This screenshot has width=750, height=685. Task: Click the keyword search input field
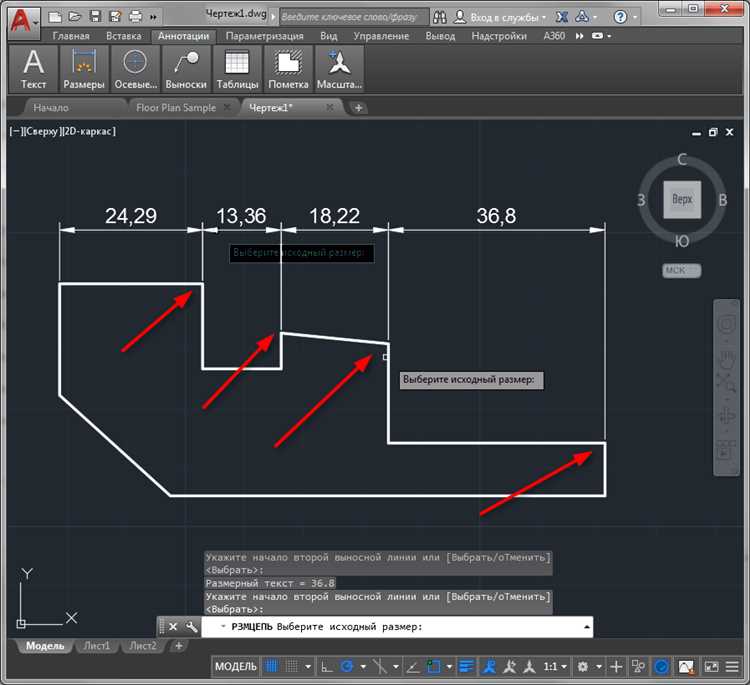354,17
